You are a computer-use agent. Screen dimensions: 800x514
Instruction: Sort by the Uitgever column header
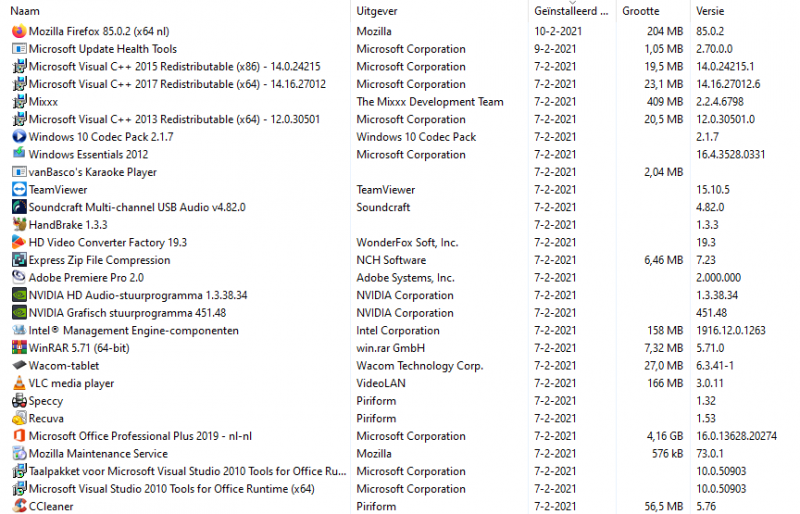tap(377, 11)
